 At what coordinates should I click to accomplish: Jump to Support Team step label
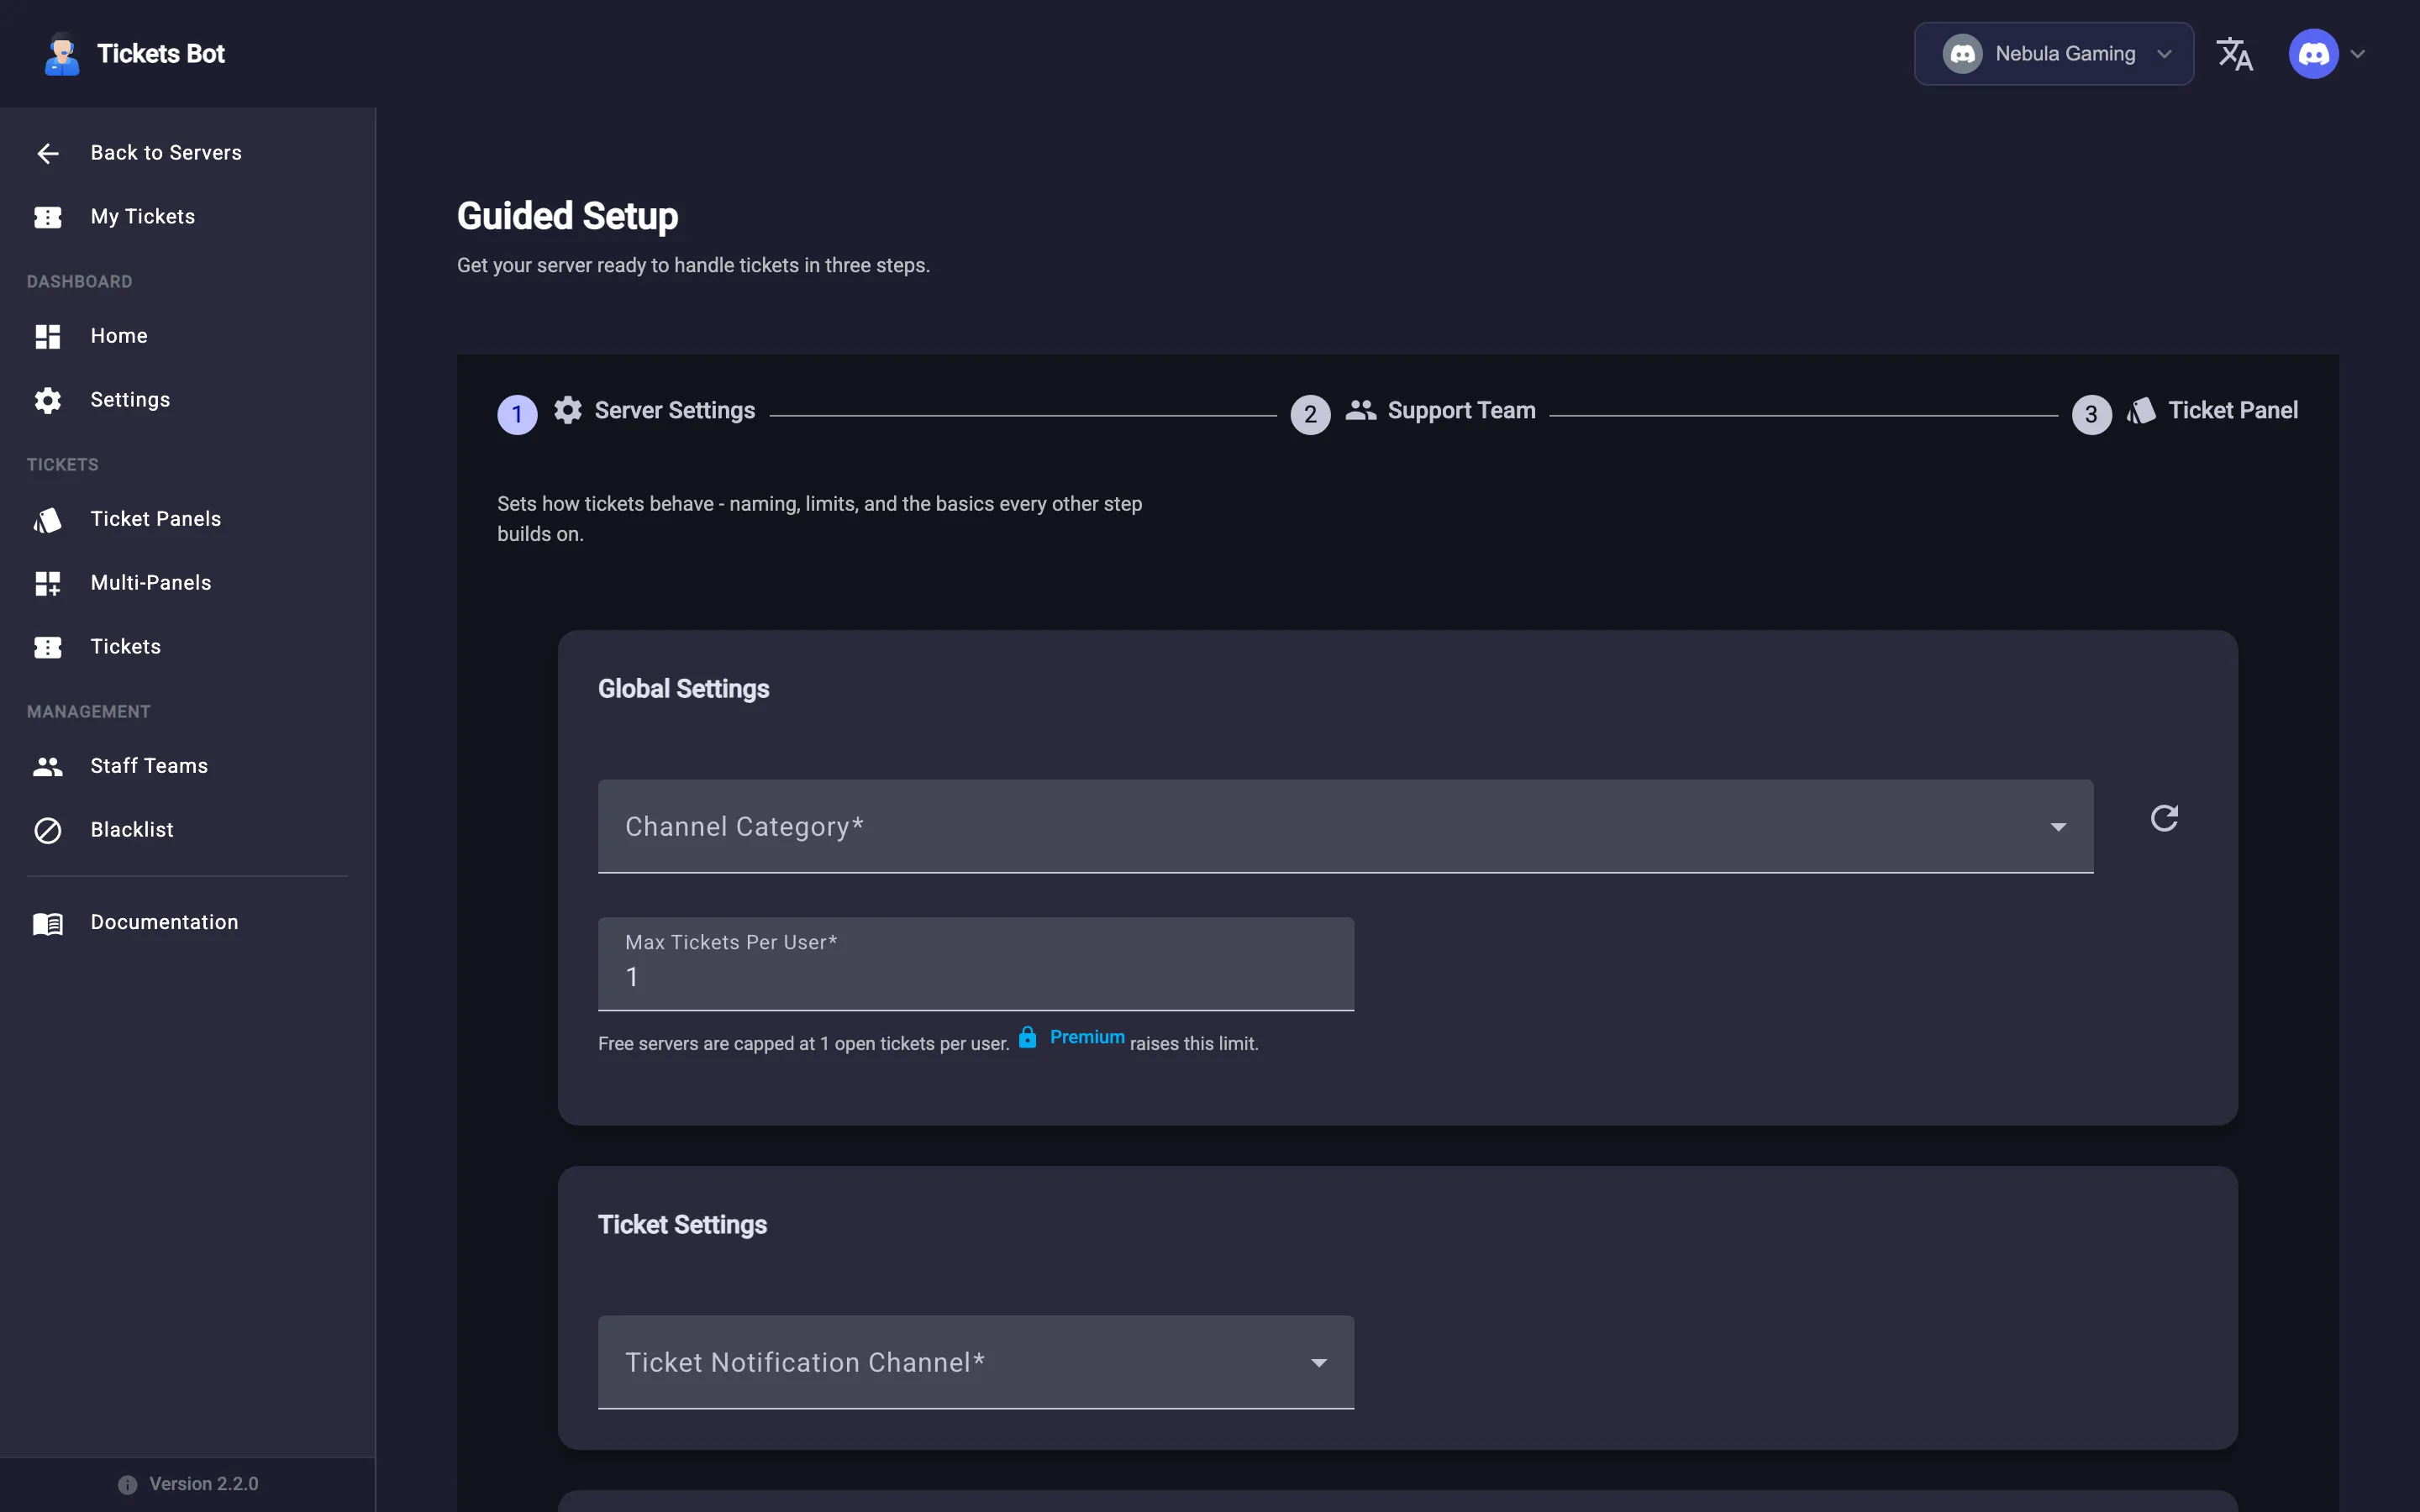(x=1461, y=410)
